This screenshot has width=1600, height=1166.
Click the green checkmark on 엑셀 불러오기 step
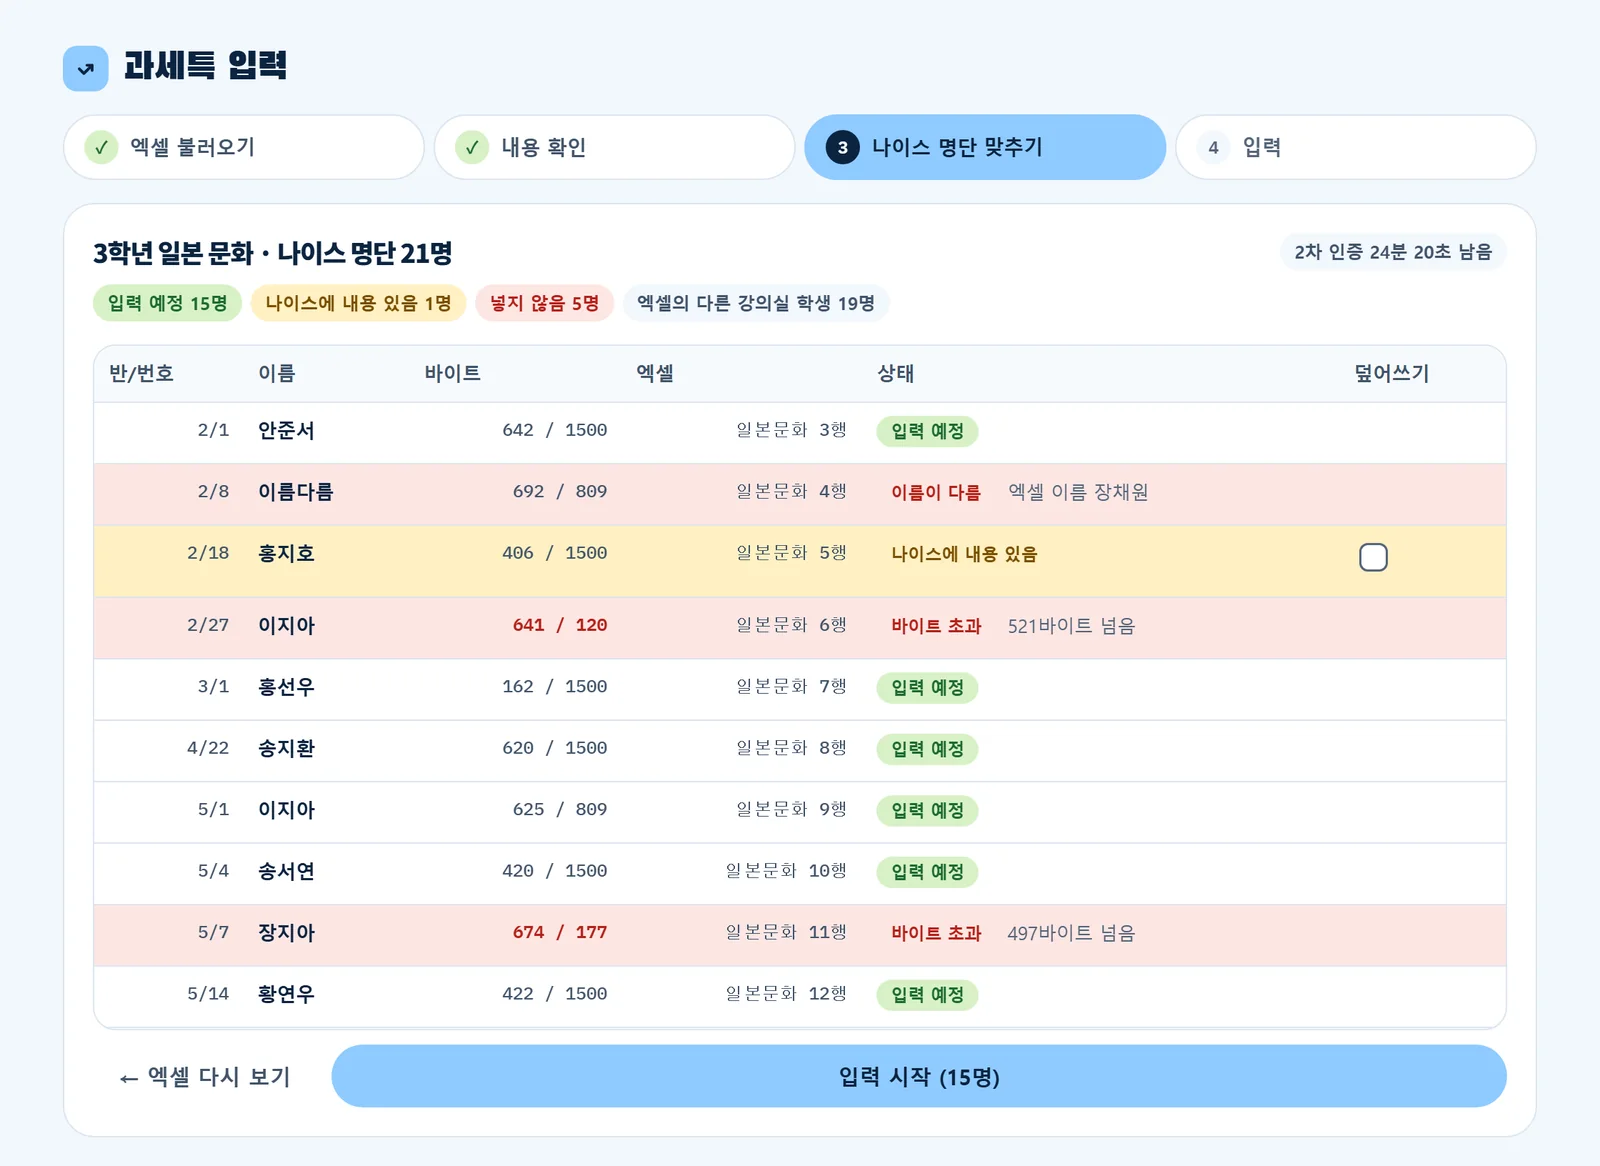(101, 147)
